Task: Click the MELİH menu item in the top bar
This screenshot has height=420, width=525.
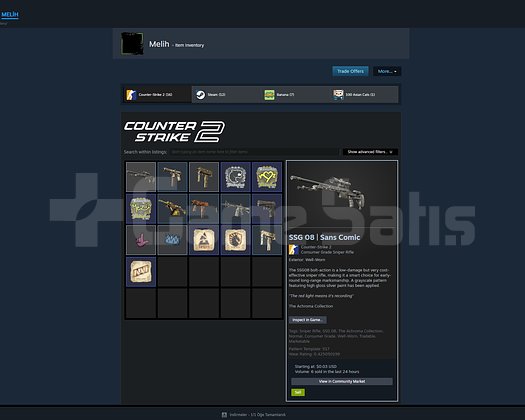Action: coord(10,14)
